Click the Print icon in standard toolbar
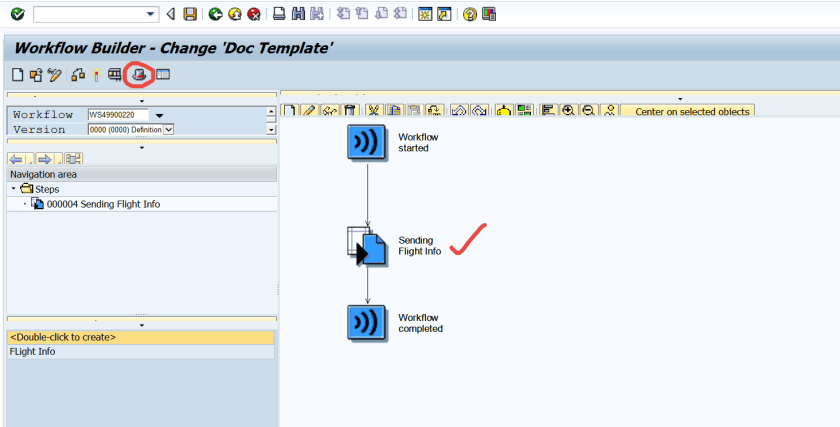This screenshot has height=427, width=840. point(279,14)
